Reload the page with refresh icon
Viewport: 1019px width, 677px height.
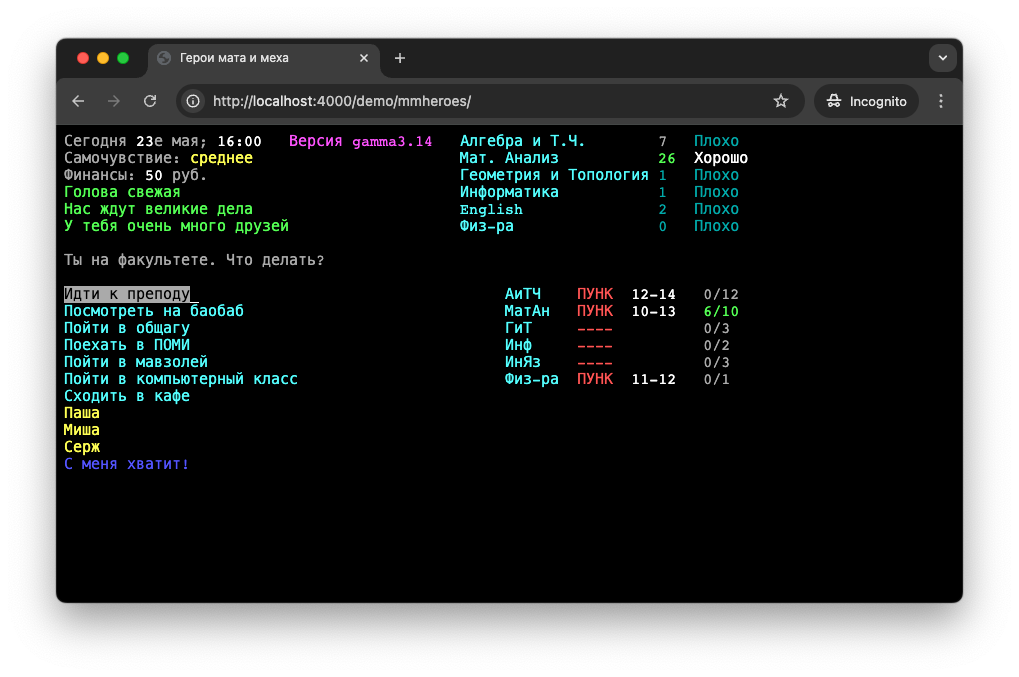click(150, 101)
